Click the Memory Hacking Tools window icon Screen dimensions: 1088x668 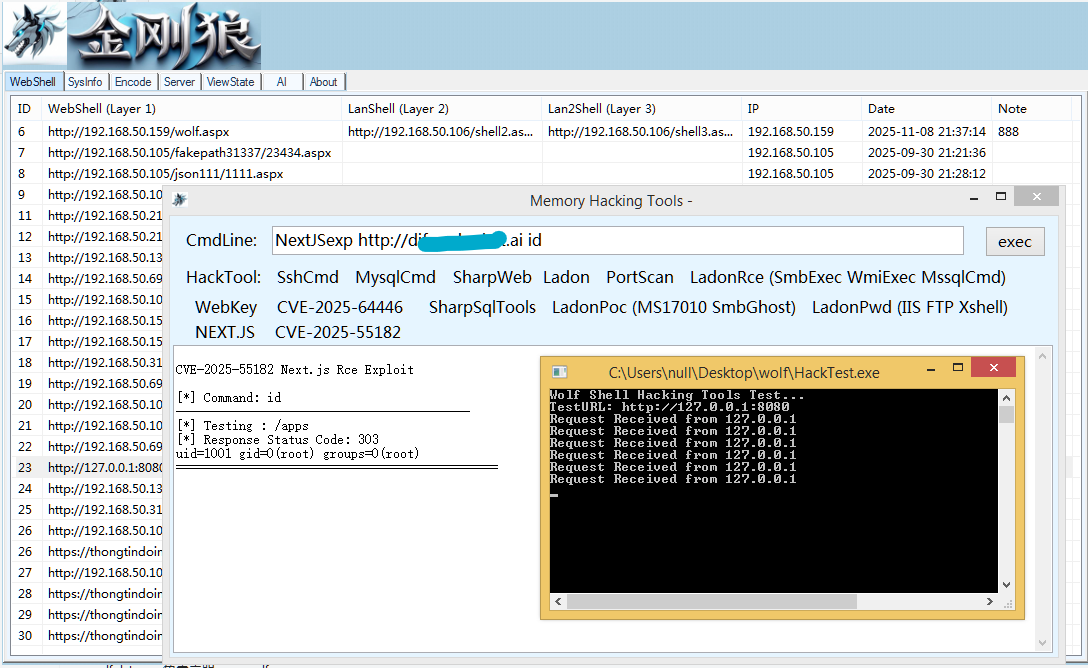click(180, 200)
